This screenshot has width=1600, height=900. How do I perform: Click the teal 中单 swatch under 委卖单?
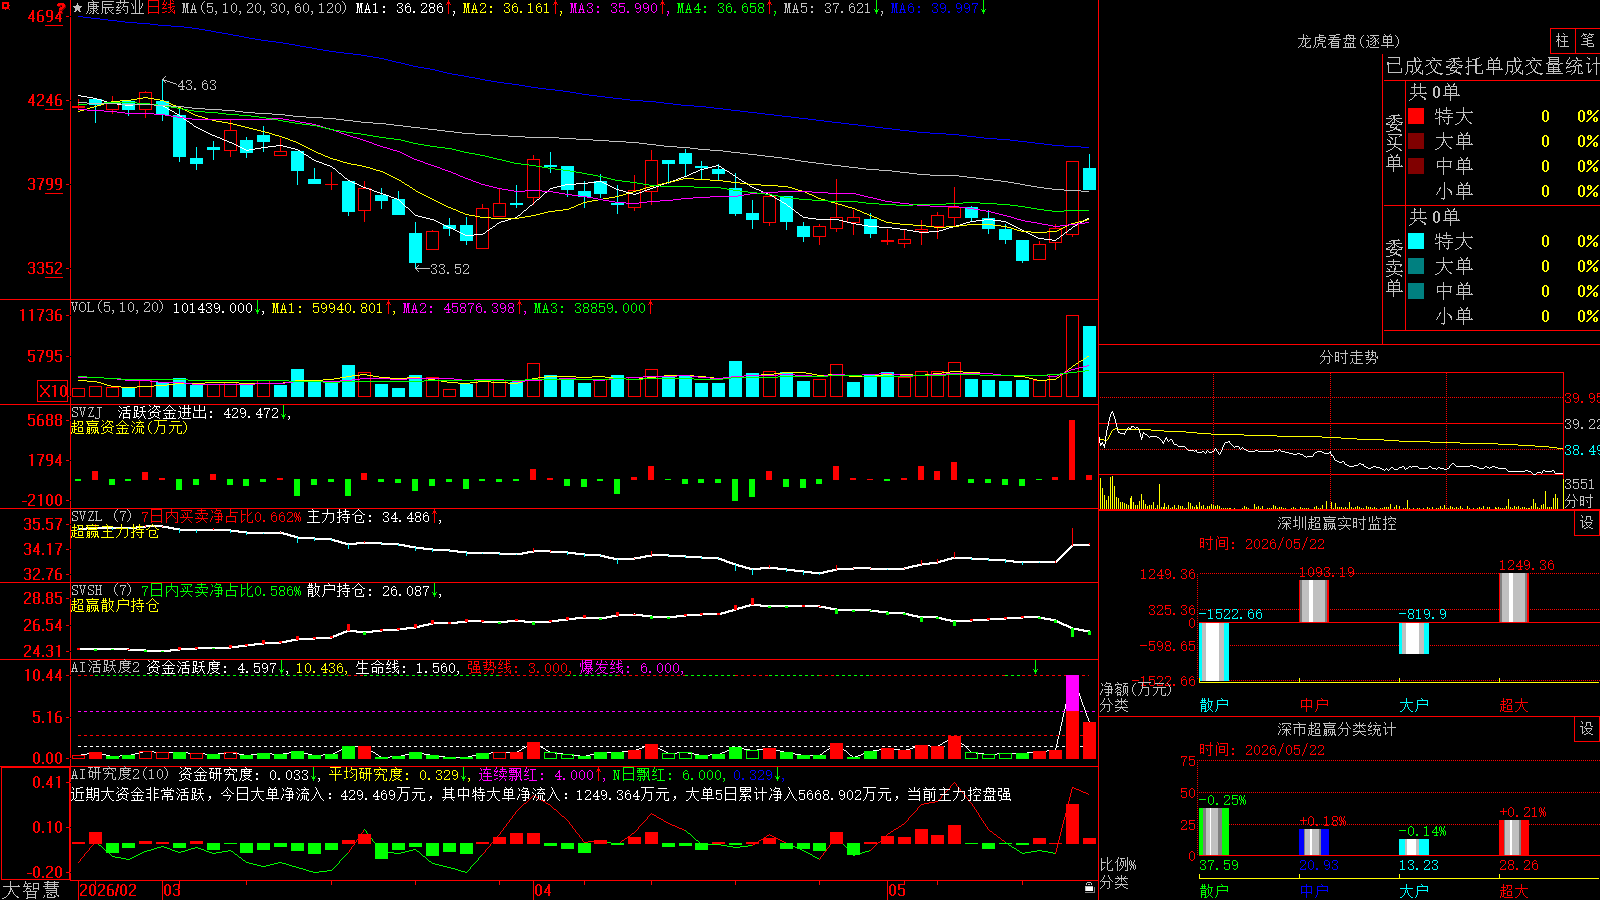(1416, 290)
